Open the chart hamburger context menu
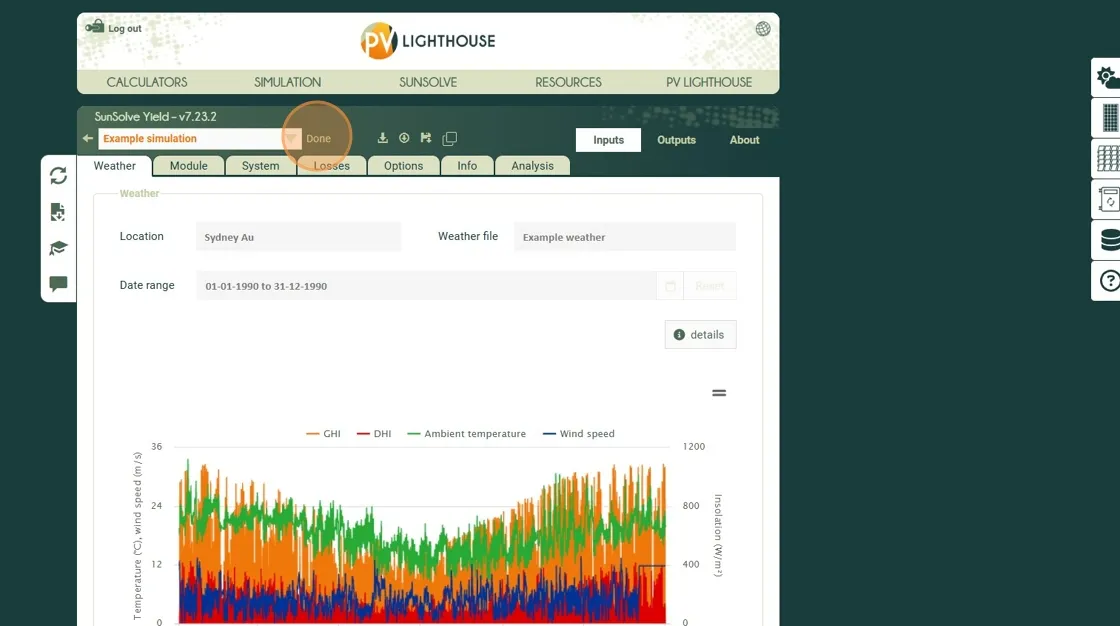The height and width of the screenshot is (626, 1120). pos(719,393)
